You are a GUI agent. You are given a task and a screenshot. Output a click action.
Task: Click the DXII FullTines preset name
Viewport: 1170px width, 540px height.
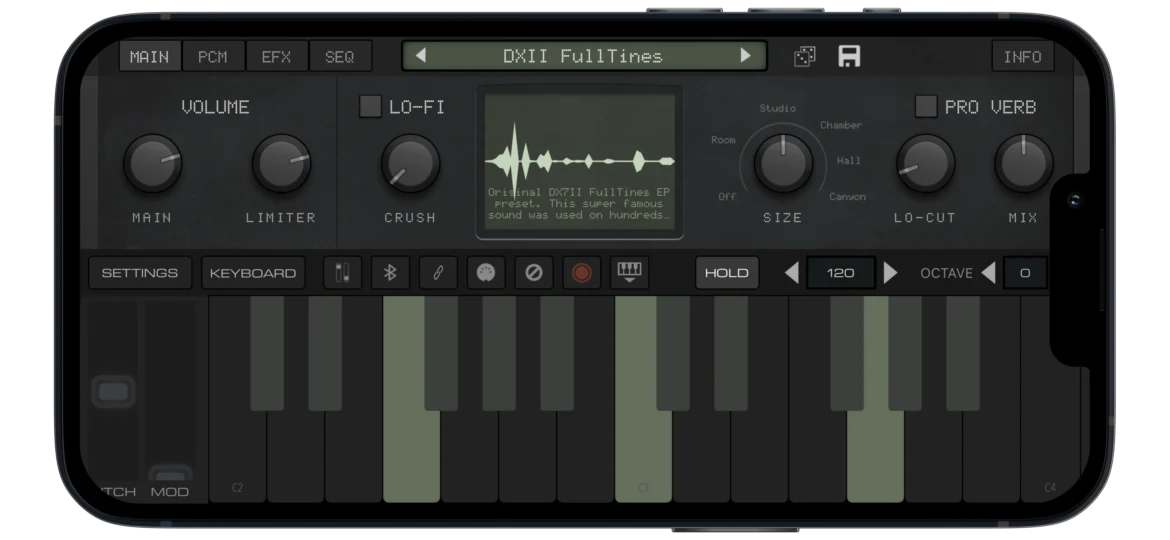[x=583, y=56]
